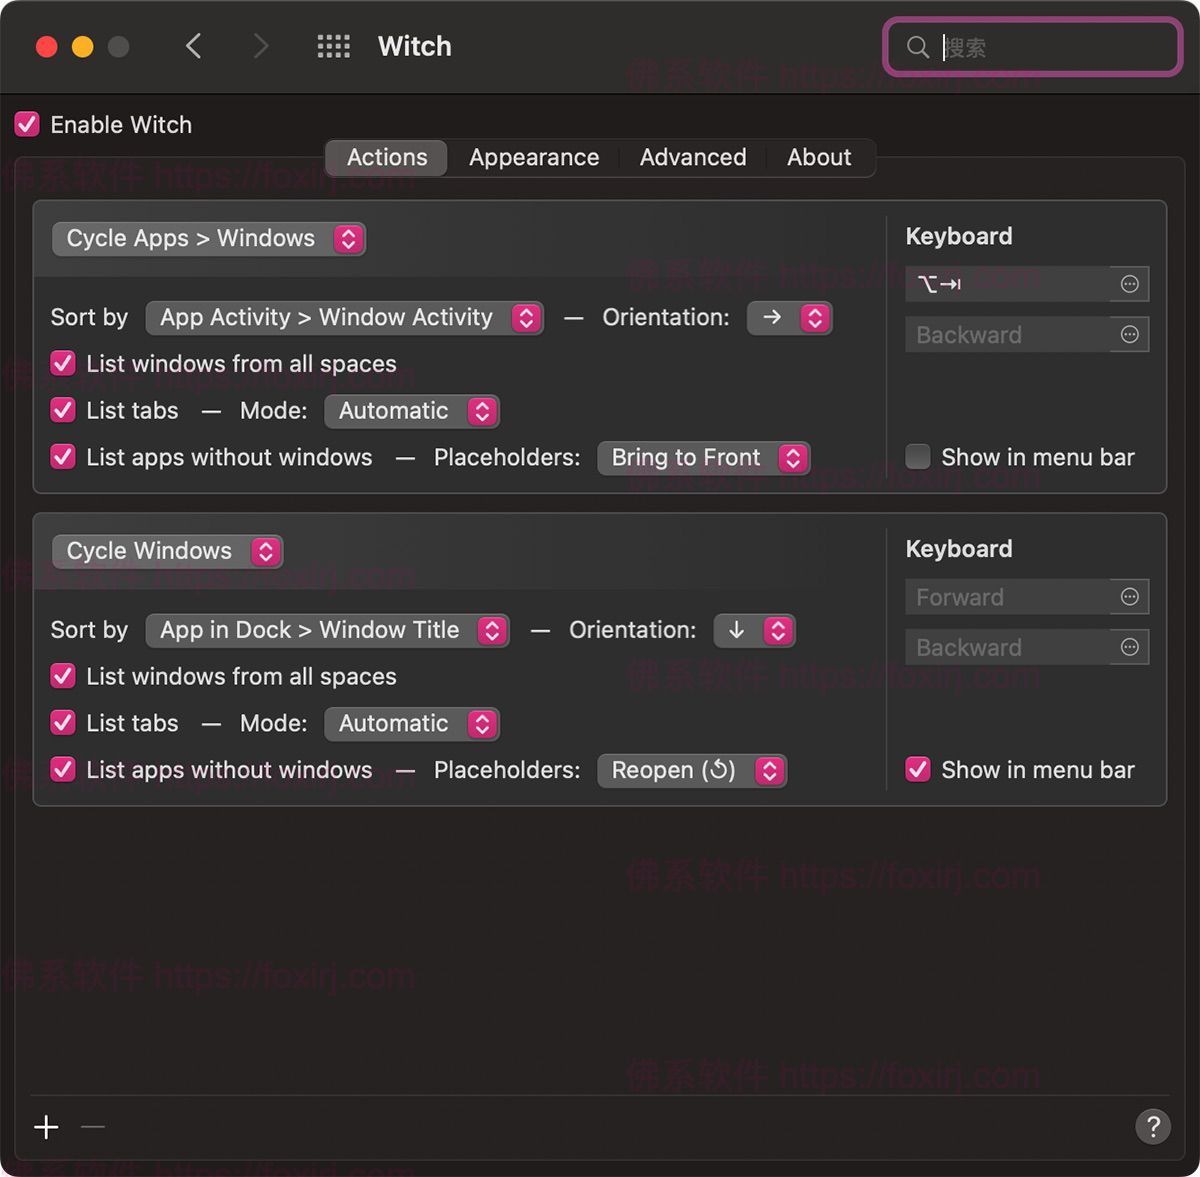Expand the App in Dock > Window Title sort menu
1200x1177 pixels.
[x=327, y=630]
